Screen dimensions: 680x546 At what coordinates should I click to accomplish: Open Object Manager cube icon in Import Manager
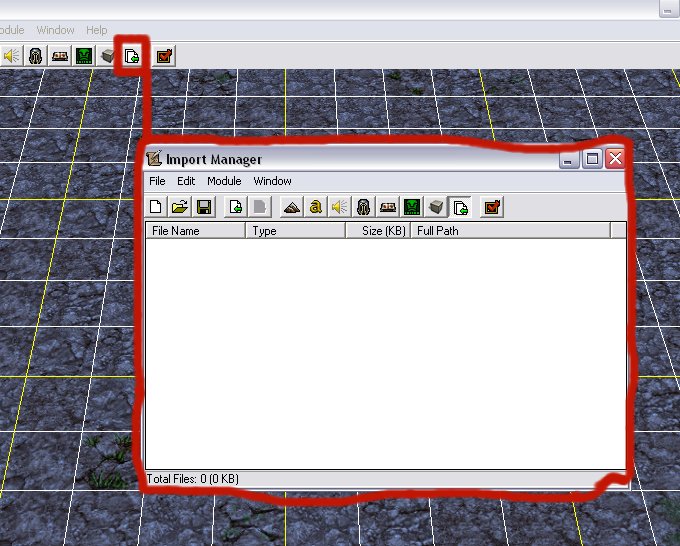pos(436,207)
